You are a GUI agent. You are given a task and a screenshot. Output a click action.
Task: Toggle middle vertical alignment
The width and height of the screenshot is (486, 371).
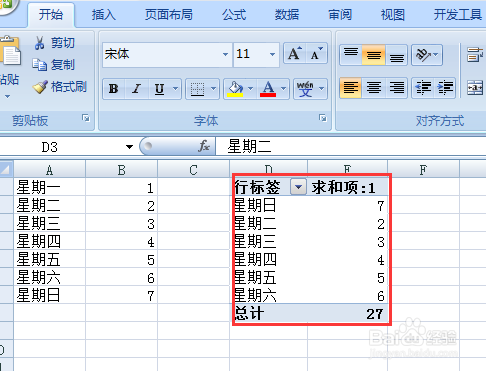tap(374, 54)
